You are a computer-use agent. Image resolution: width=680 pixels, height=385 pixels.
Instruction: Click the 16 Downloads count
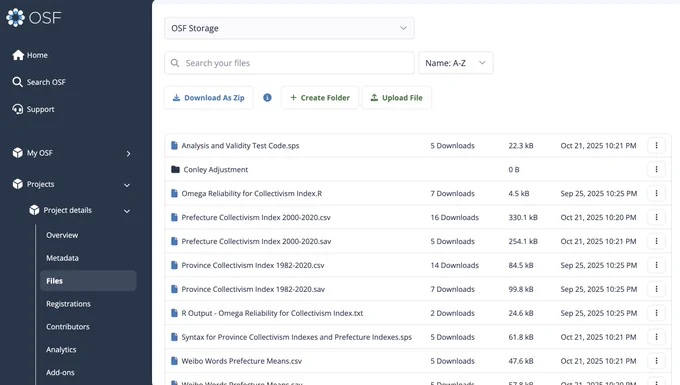(x=454, y=217)
